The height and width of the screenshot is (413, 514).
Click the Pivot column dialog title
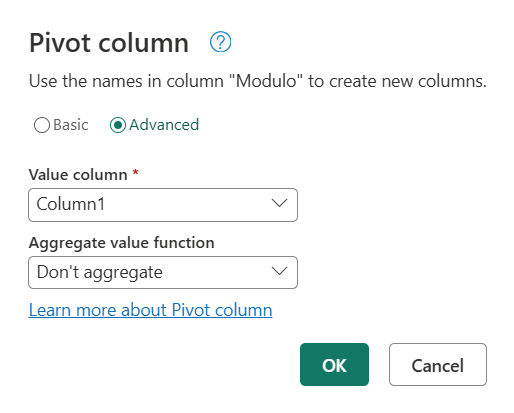109,43
